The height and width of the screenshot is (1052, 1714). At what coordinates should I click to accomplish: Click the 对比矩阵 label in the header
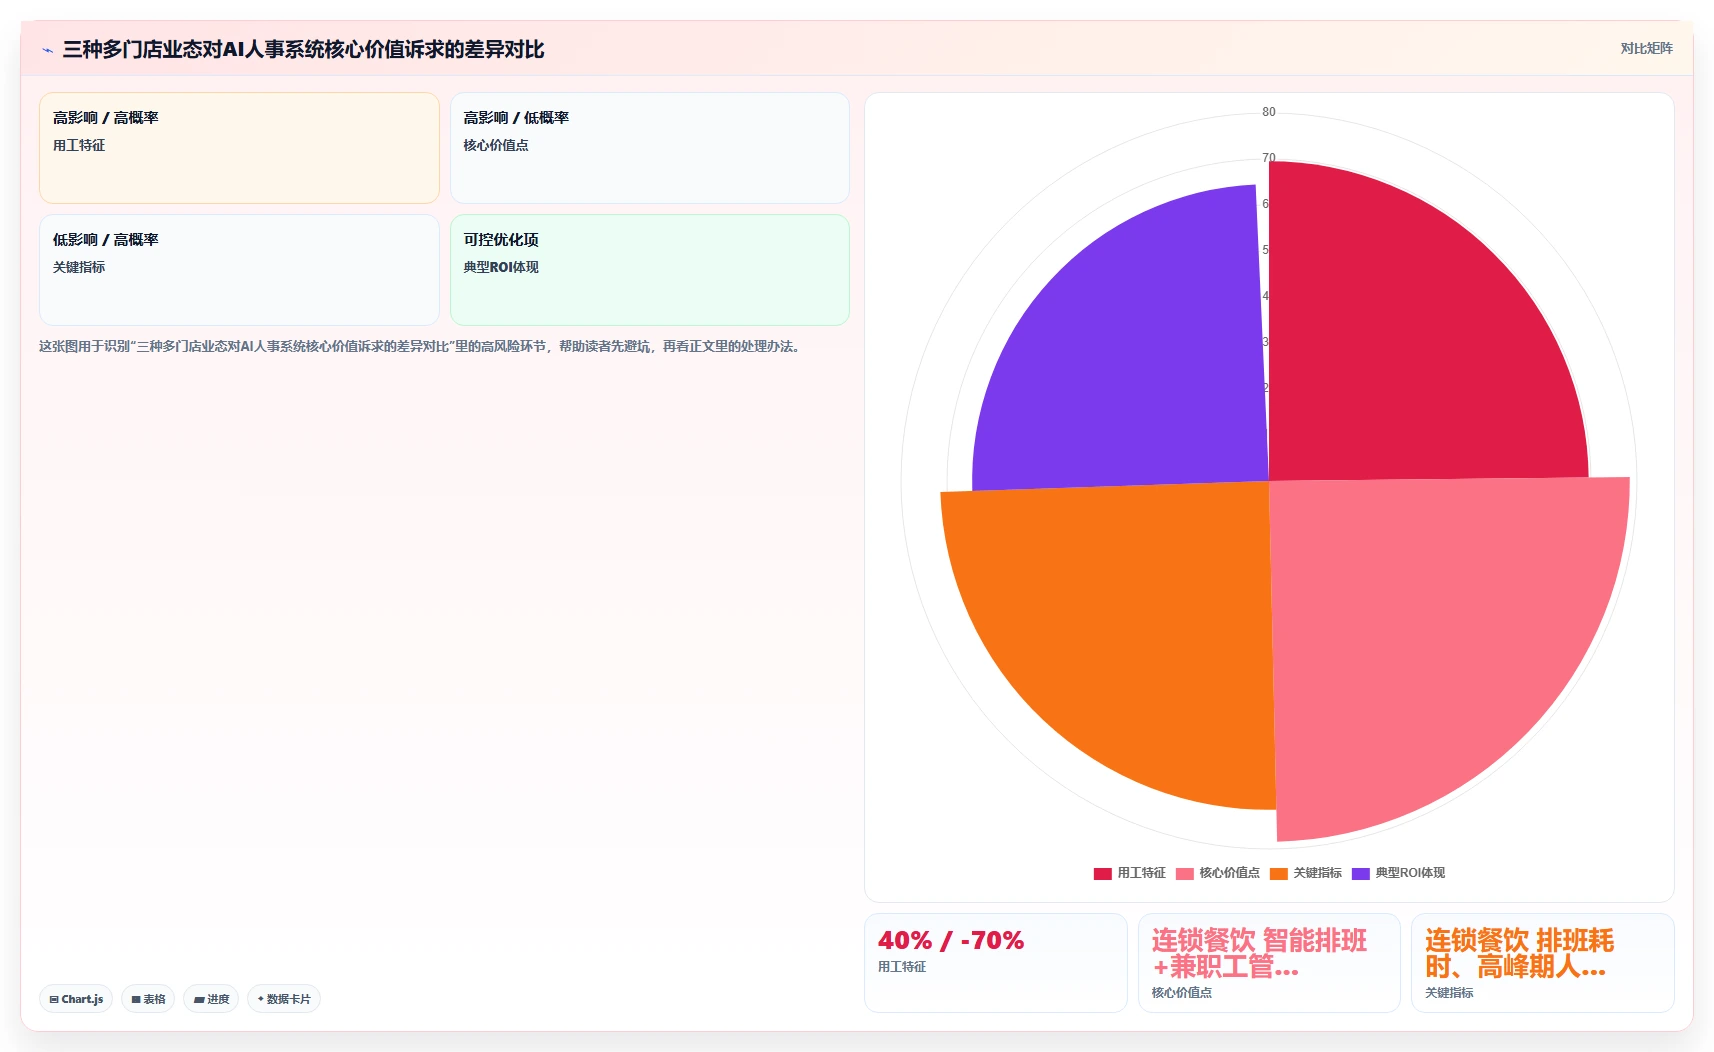(1646, 48)
